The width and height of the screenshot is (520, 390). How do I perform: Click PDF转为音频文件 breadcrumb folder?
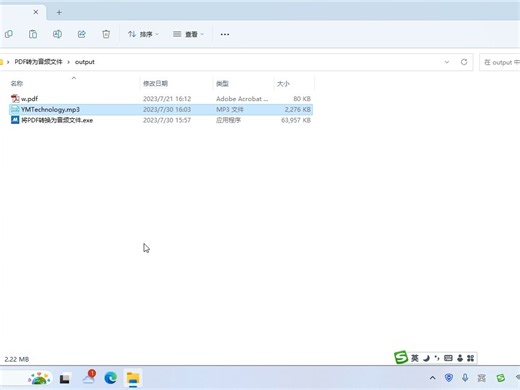(38, 62)
